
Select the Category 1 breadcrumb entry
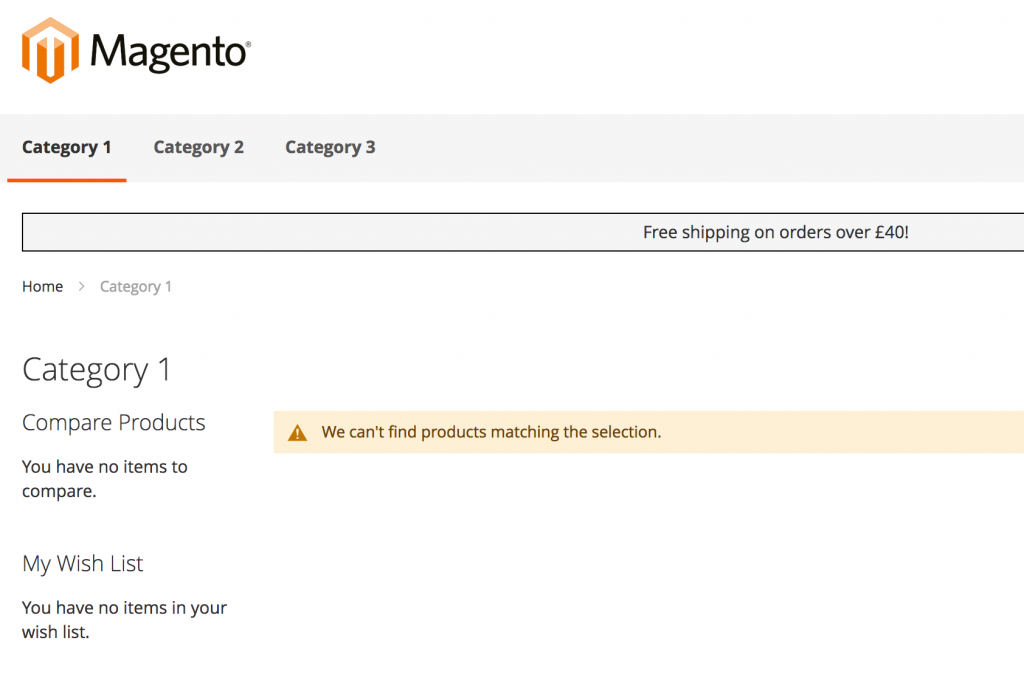pos(136,286)
